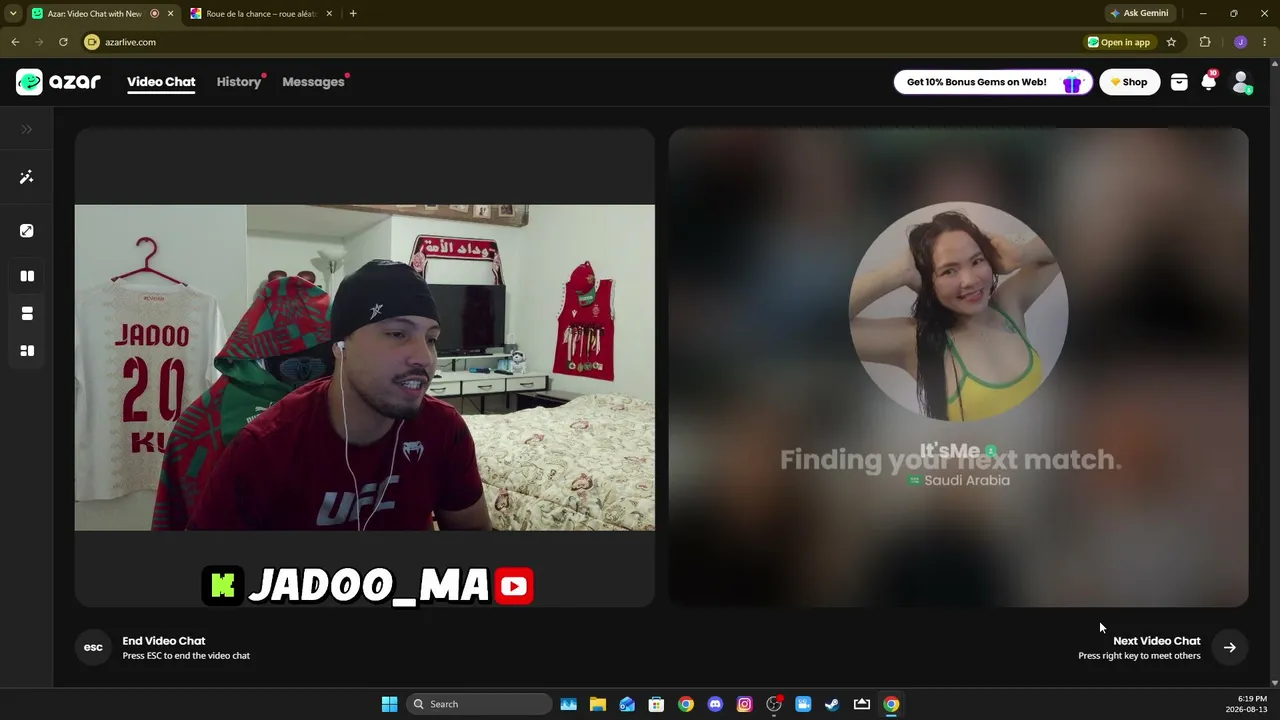This screenshot has height=720, width=1280.
Task: Open the notifications bell
Action: tap(1209, 82)
